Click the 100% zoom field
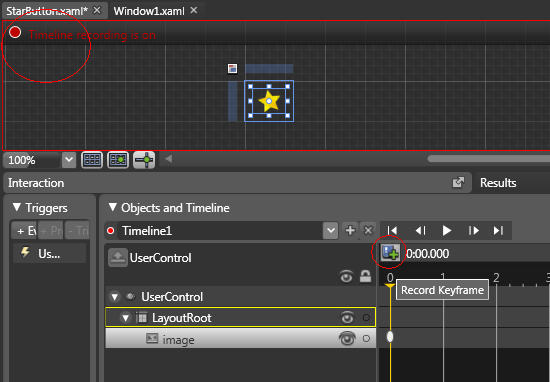 point(32,160)
